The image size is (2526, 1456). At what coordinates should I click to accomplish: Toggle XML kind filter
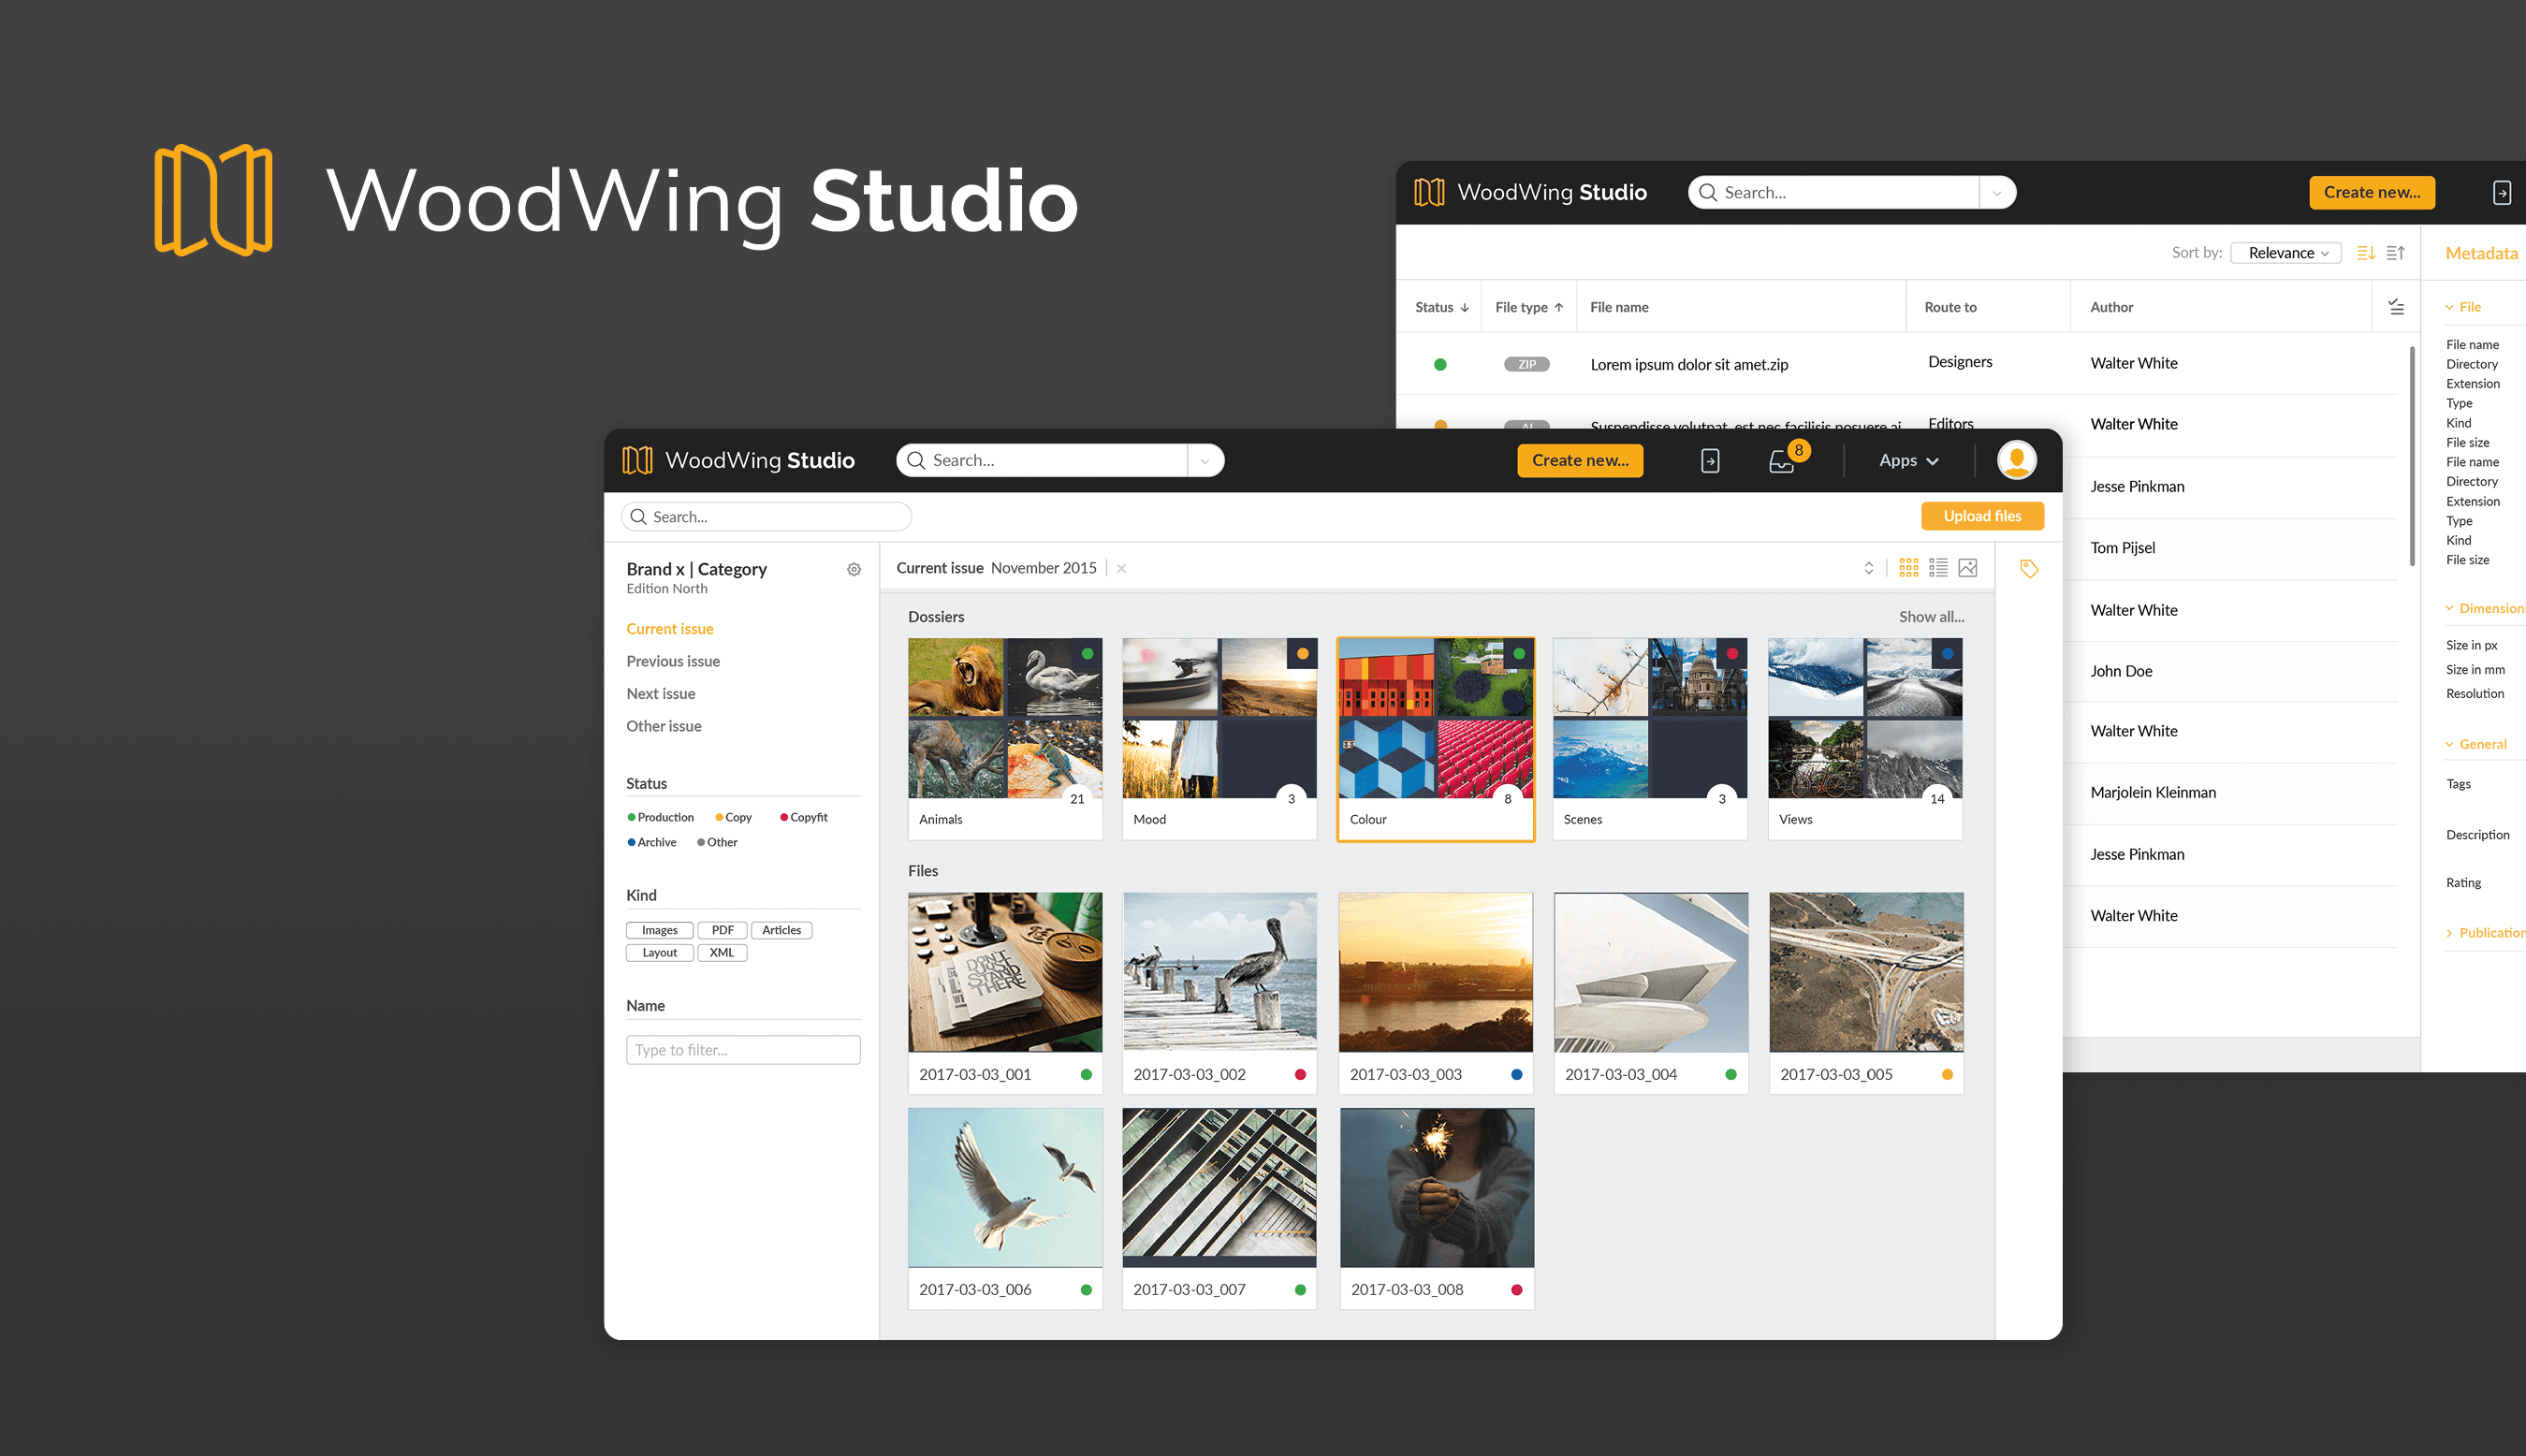(x=722, y=953)
